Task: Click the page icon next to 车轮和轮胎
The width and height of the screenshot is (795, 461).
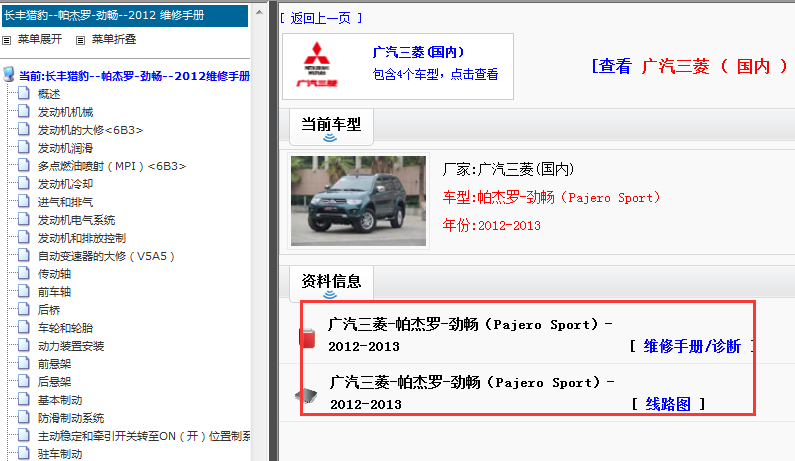Action: 24,327
